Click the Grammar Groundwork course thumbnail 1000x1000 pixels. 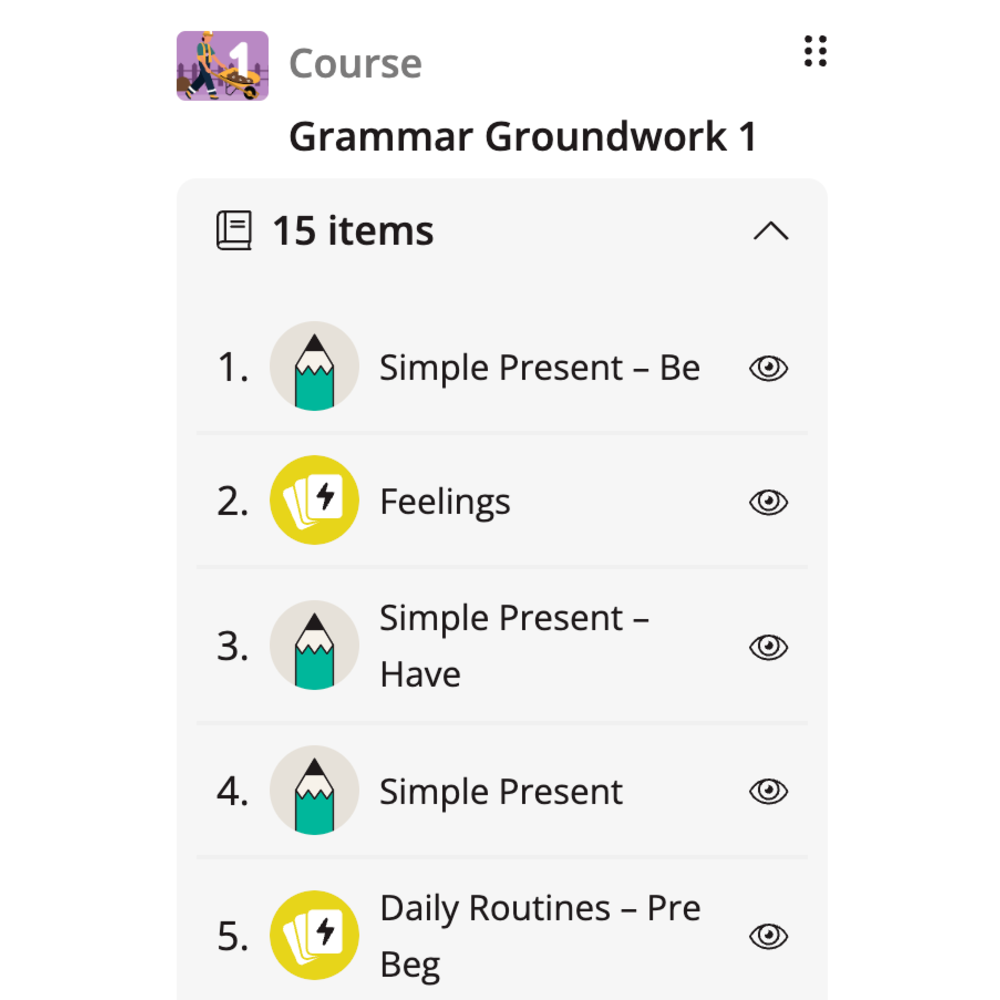tap(223, 66)
